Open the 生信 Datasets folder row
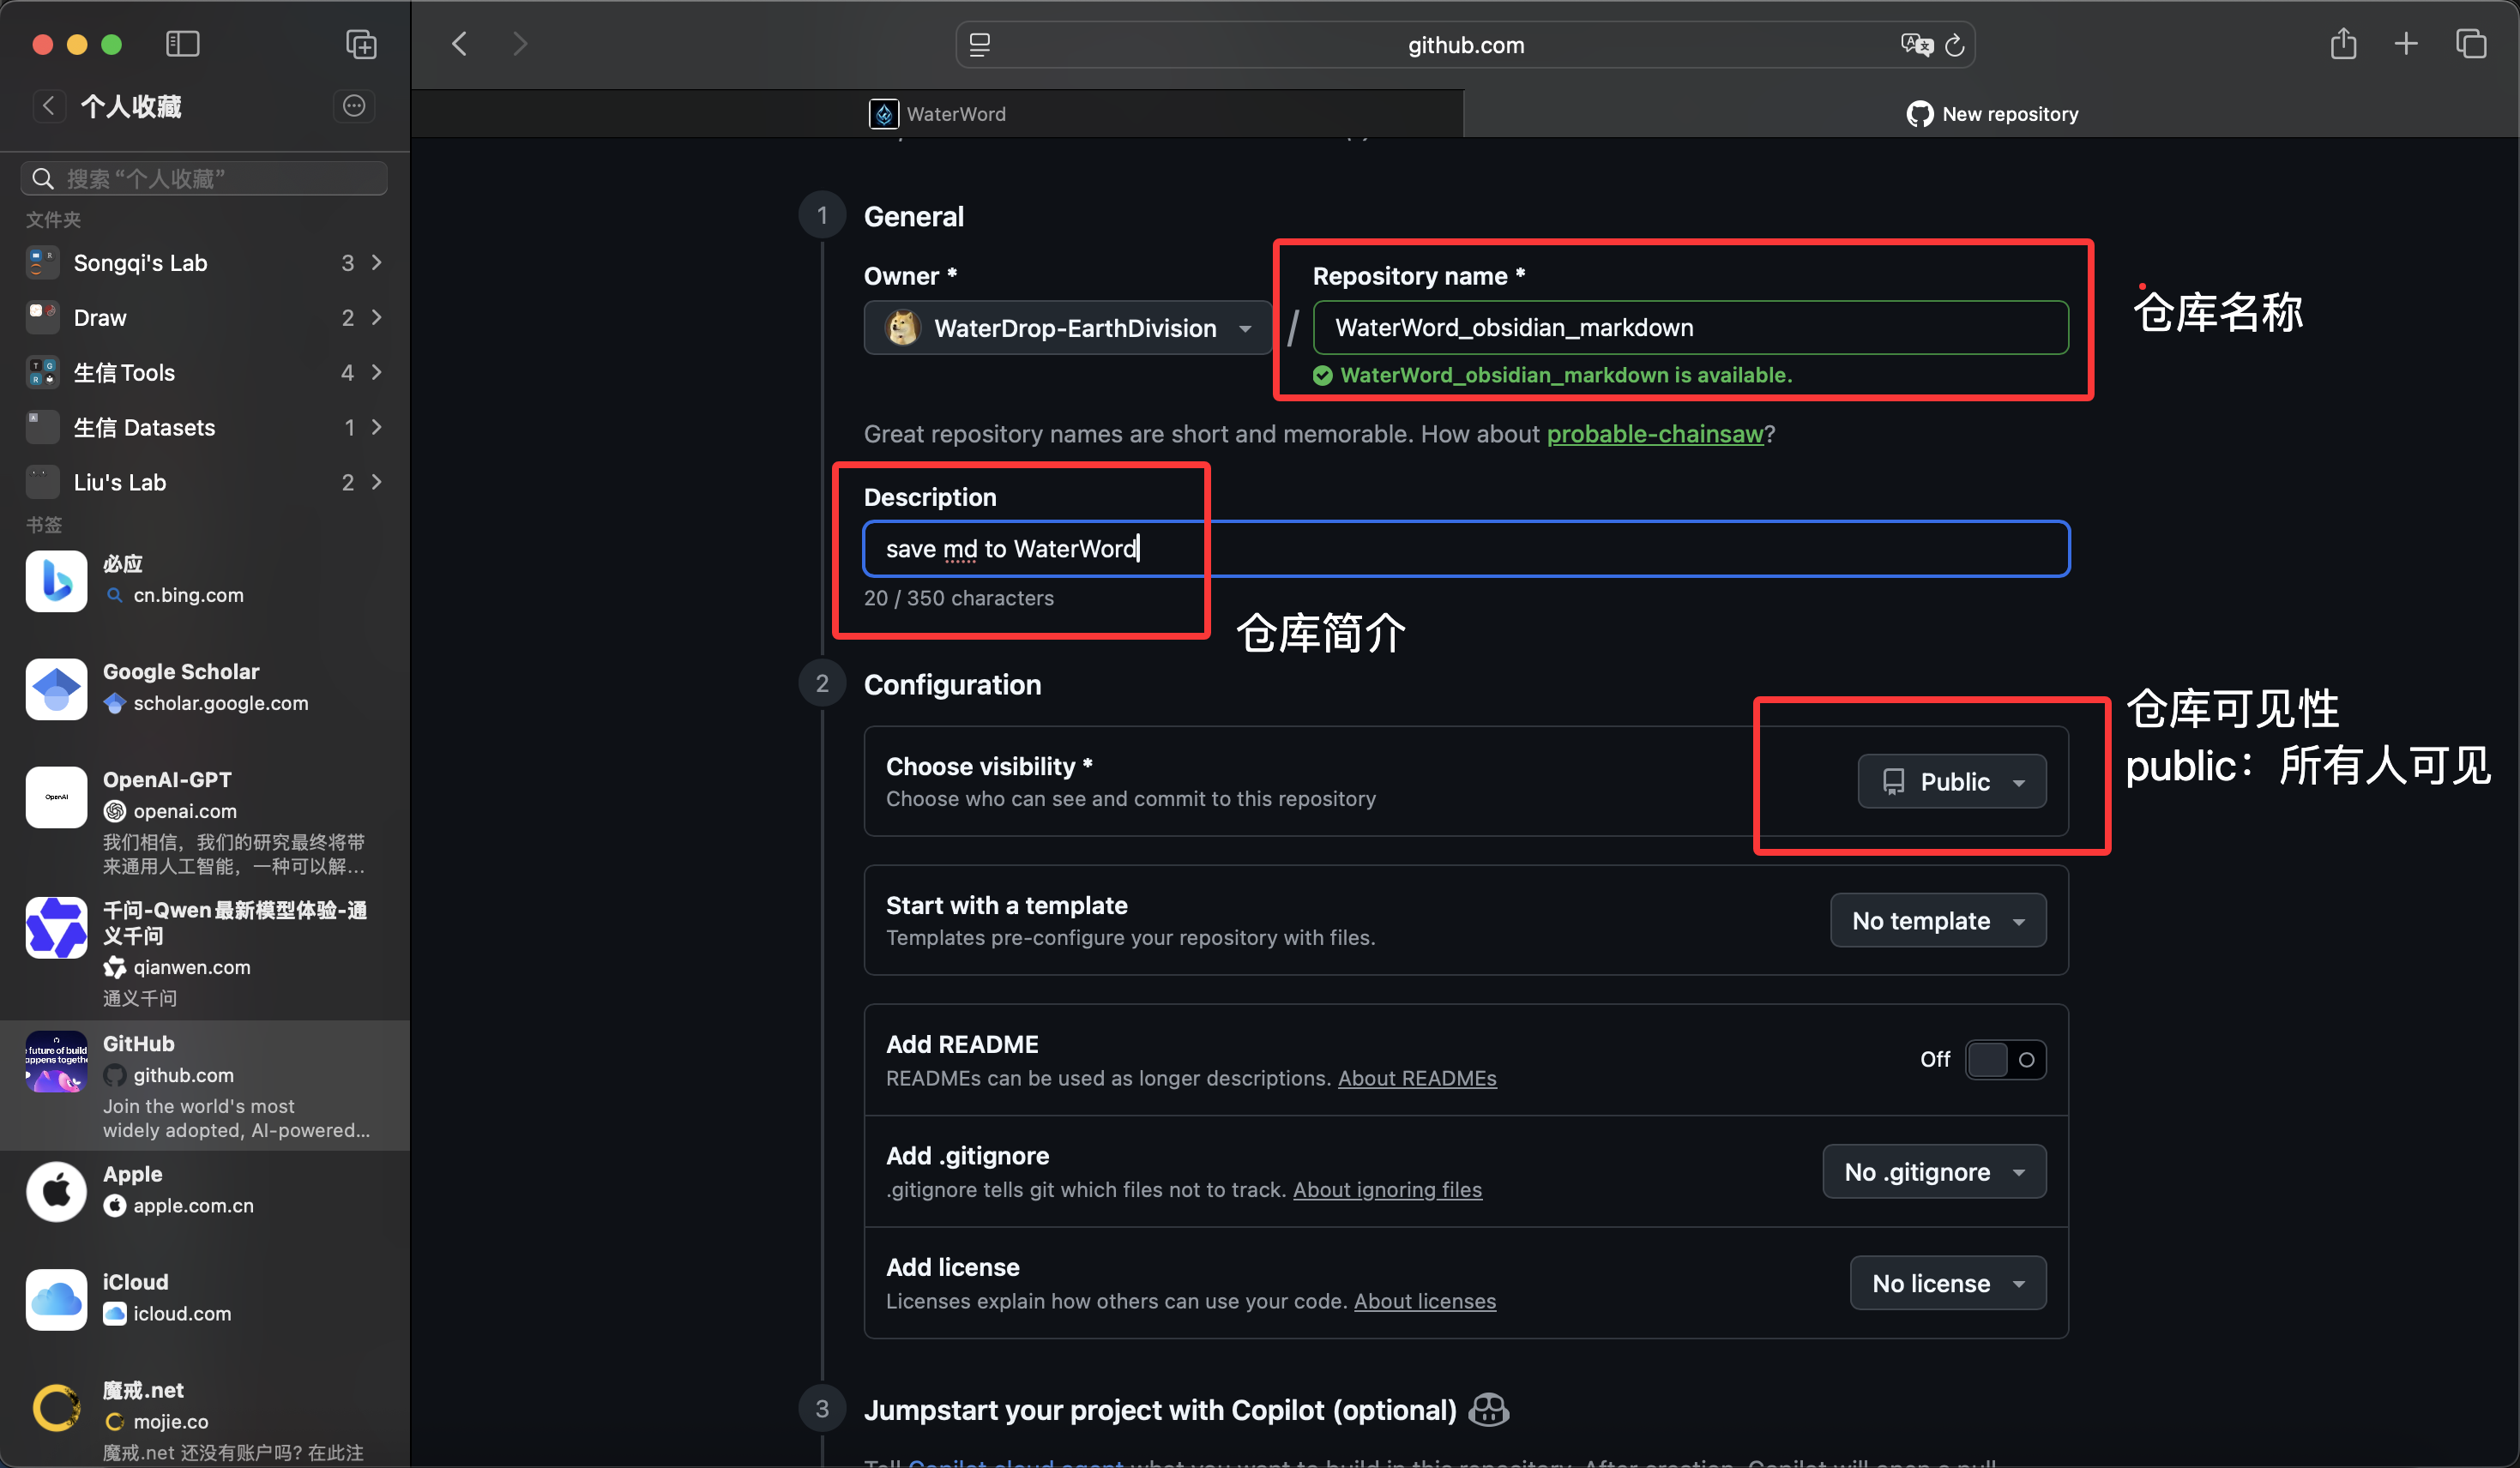The width and height of the screenshot is (2520, 1468). tap(204, 427)
